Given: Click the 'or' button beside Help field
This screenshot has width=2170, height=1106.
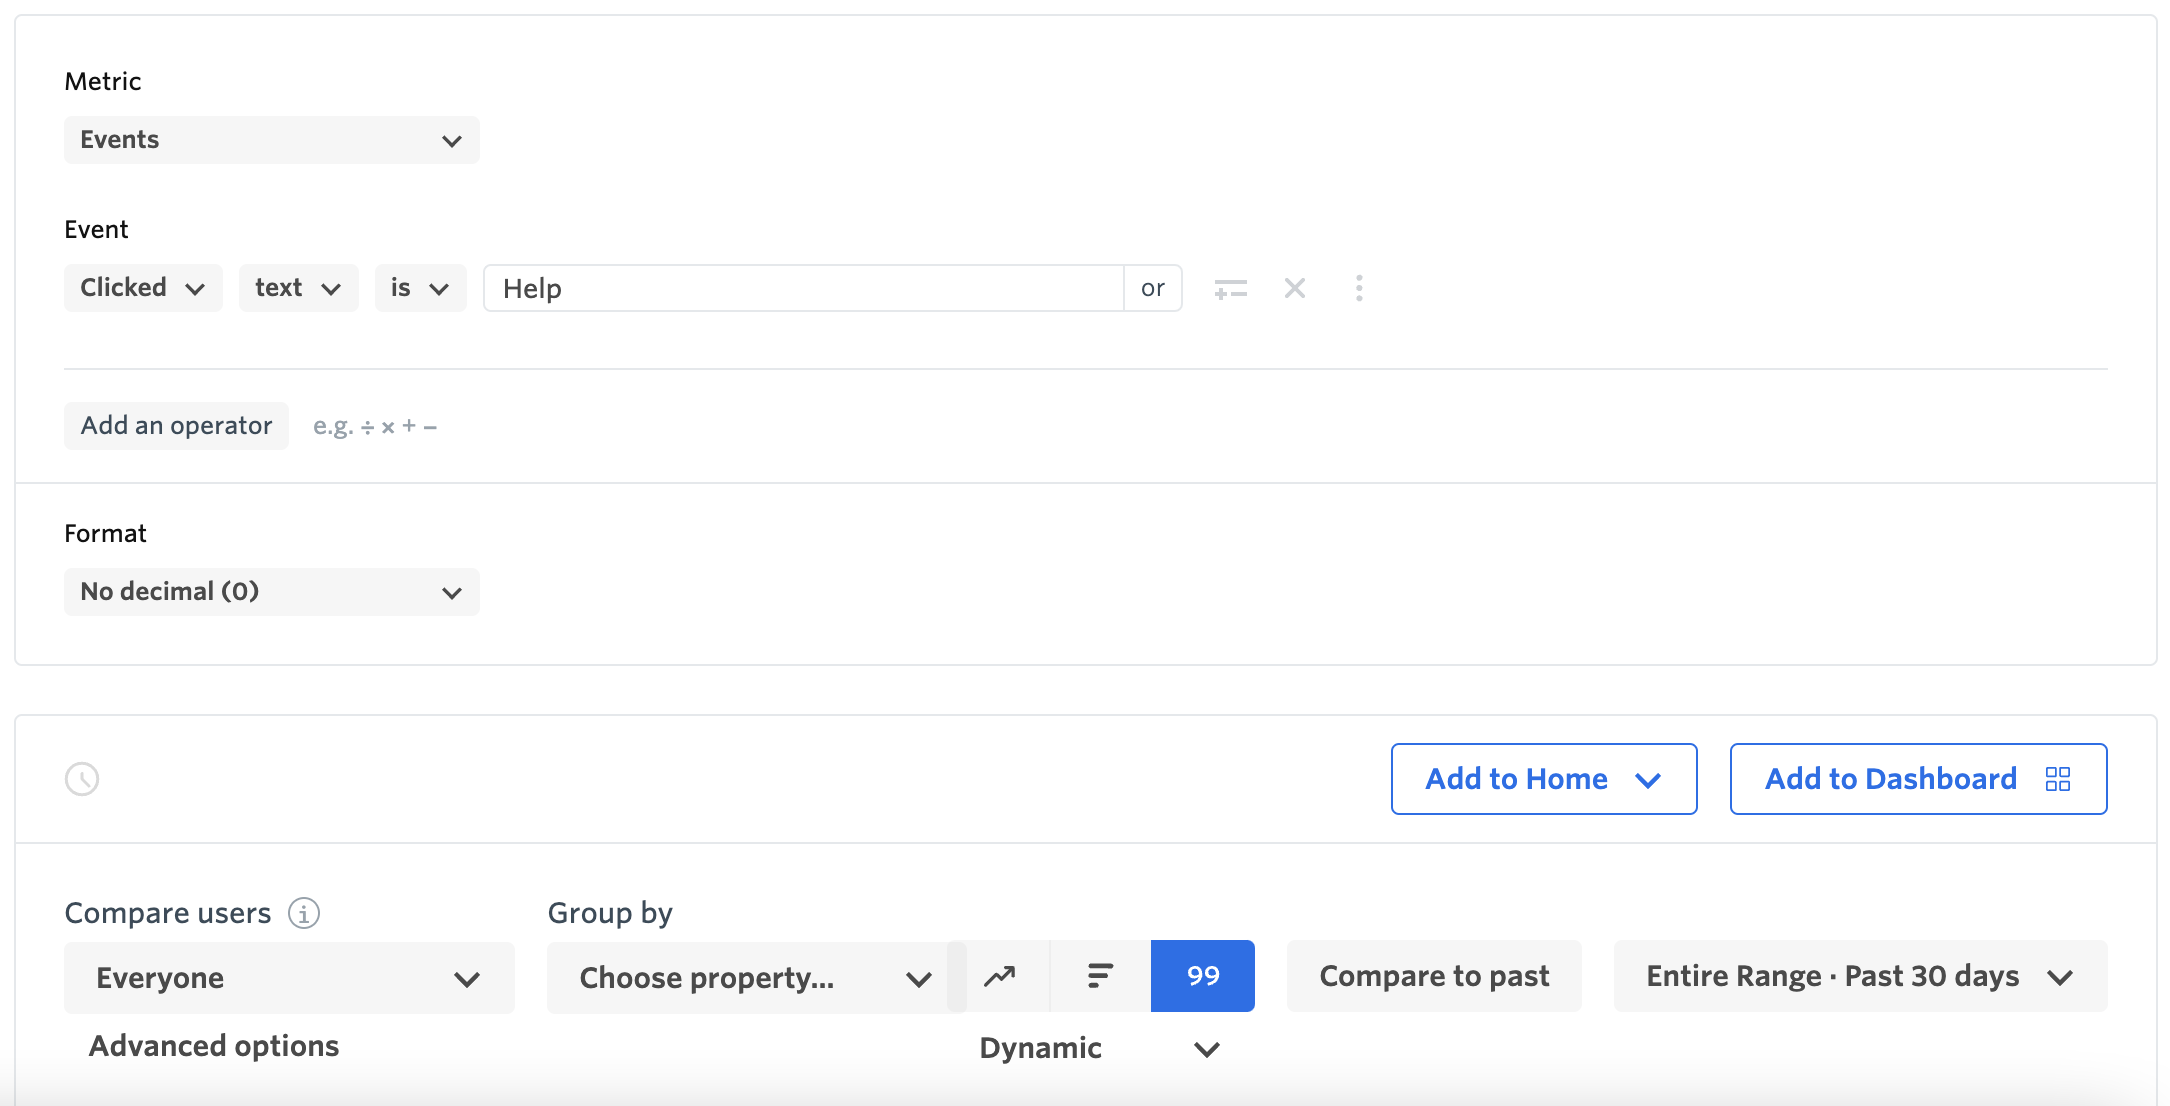Looking at the screenshot, I should (1153, 288).
